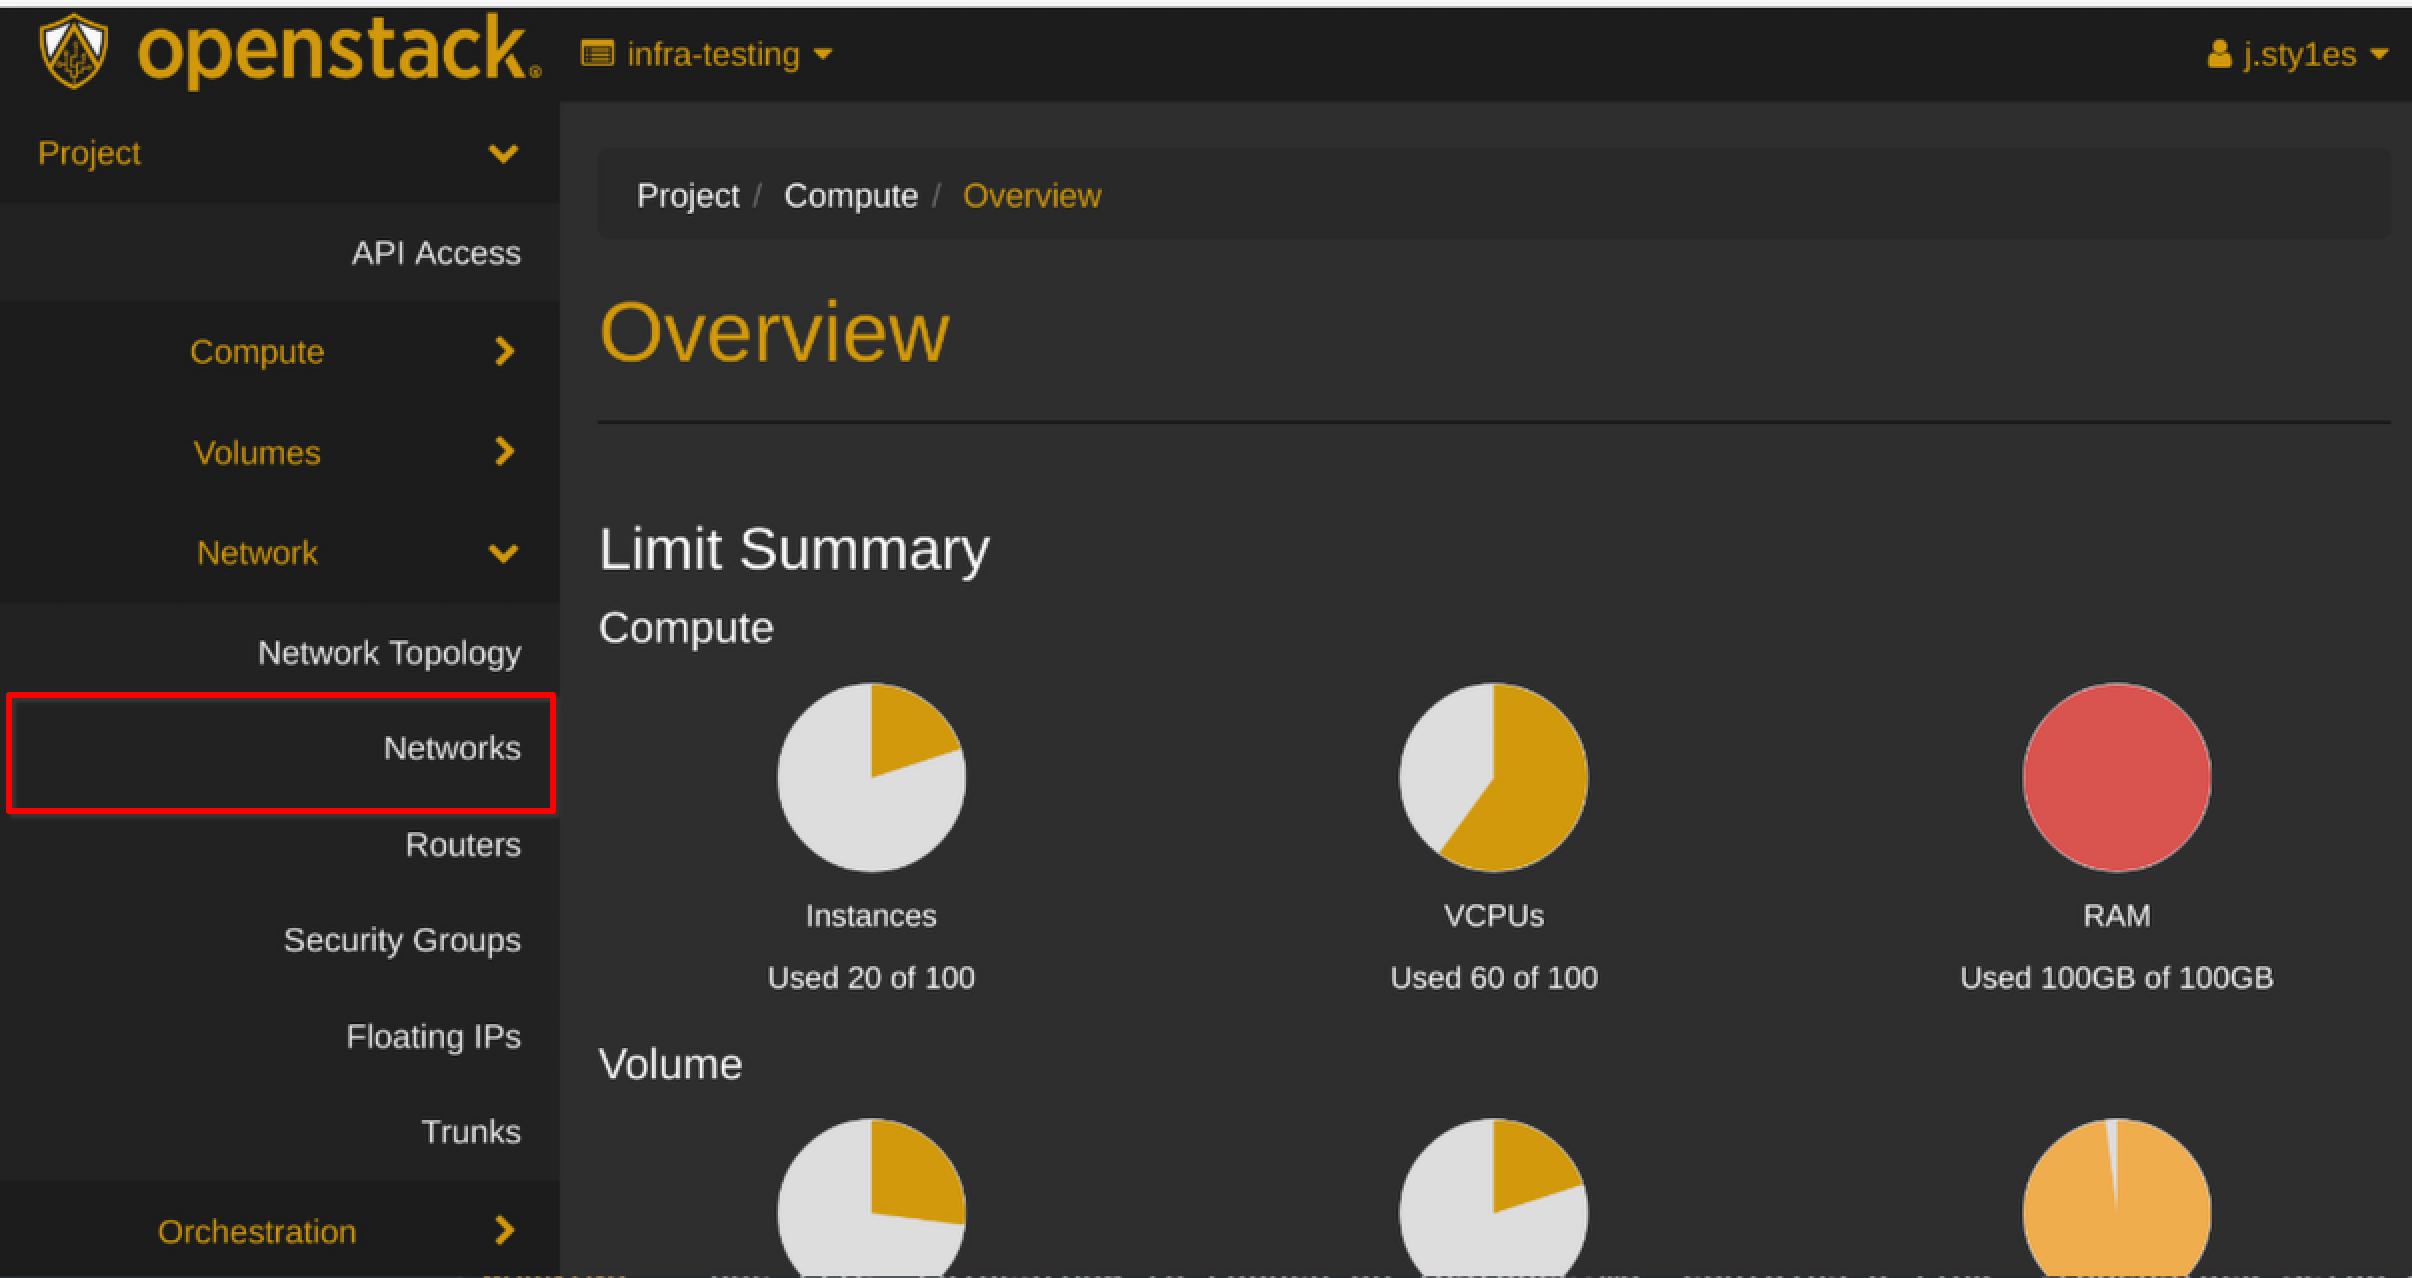Click the Instances usage pie chart
This screenshot has width=2412, height=1278.
(871, 777)
